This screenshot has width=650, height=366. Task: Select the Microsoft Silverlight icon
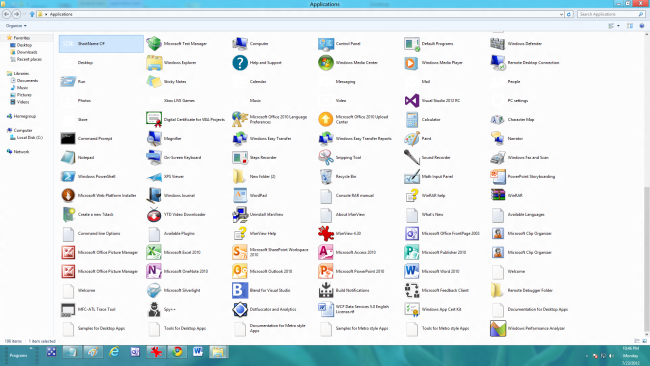point(154,290)
